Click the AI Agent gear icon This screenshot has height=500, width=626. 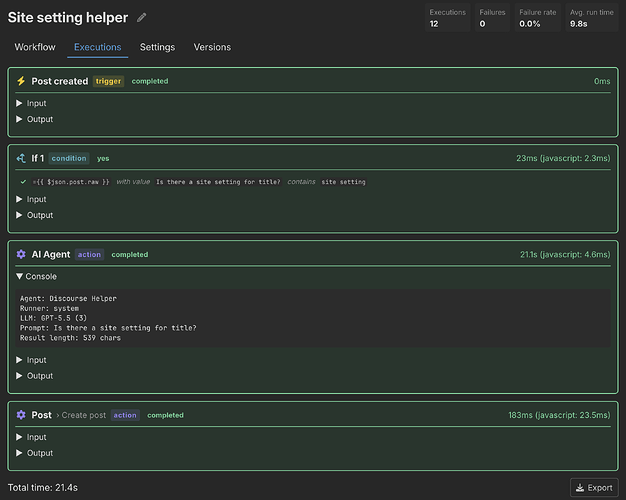[x=21, y=254]
